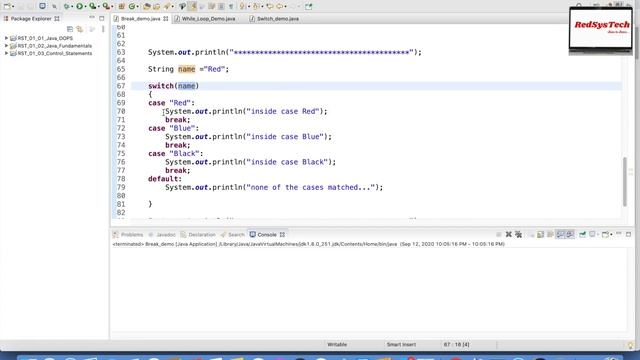The image size is (640, 360).
Task: Click Remove All Terminated Launches icon
Action: 518,234
